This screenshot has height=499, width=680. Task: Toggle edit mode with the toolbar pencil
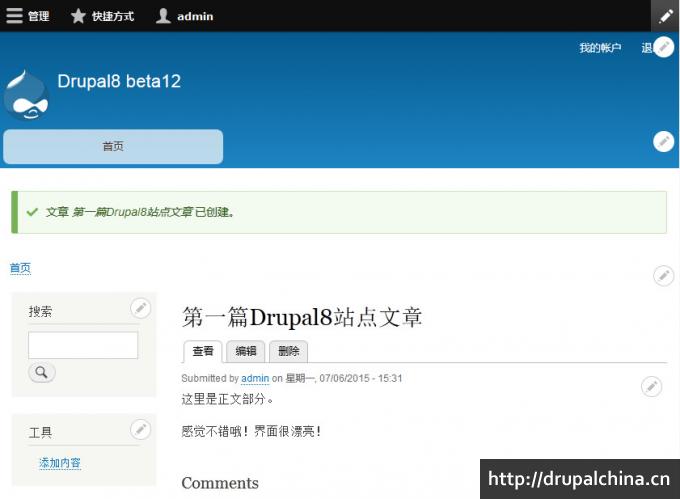coord(665,16)
